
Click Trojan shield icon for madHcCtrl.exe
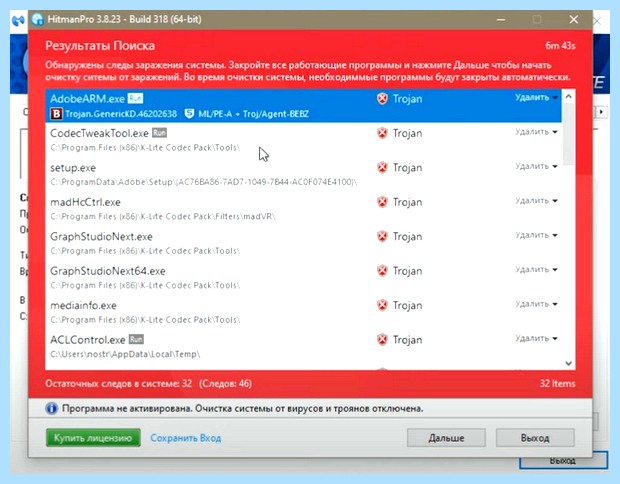point(382,202)
